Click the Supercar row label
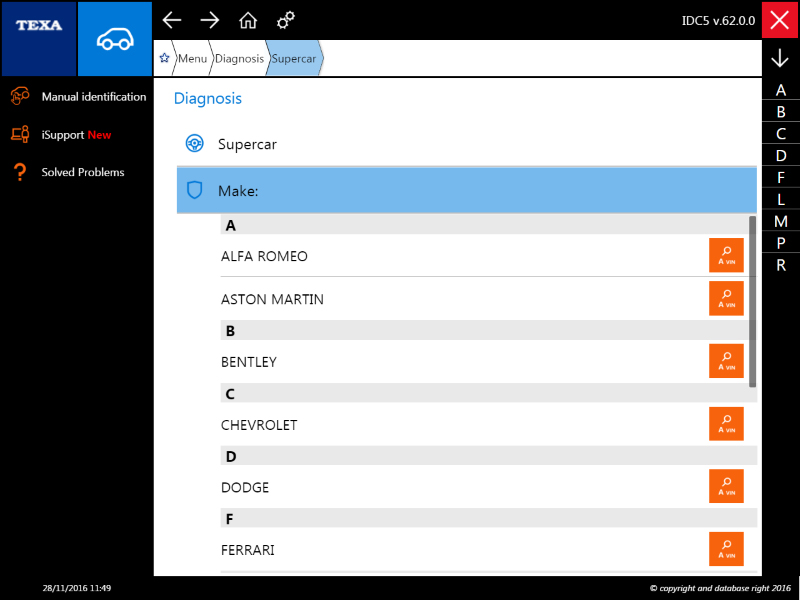Image resolution: width=800 pixels, height=600 pixels. point(247,144)
